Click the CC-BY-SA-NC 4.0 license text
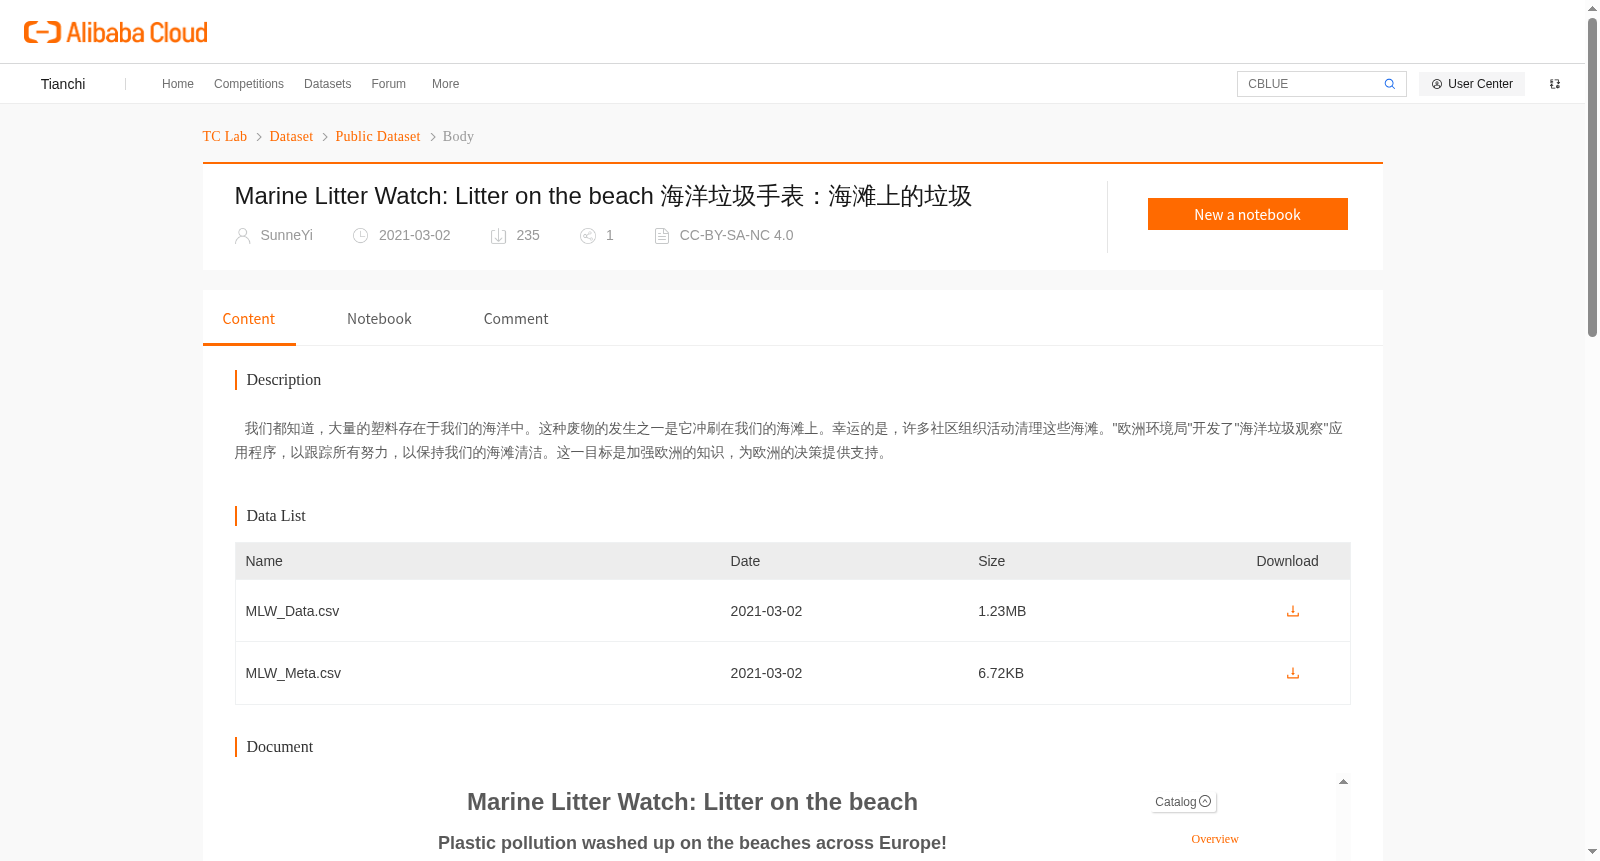1600x861 pixels. 736,236
